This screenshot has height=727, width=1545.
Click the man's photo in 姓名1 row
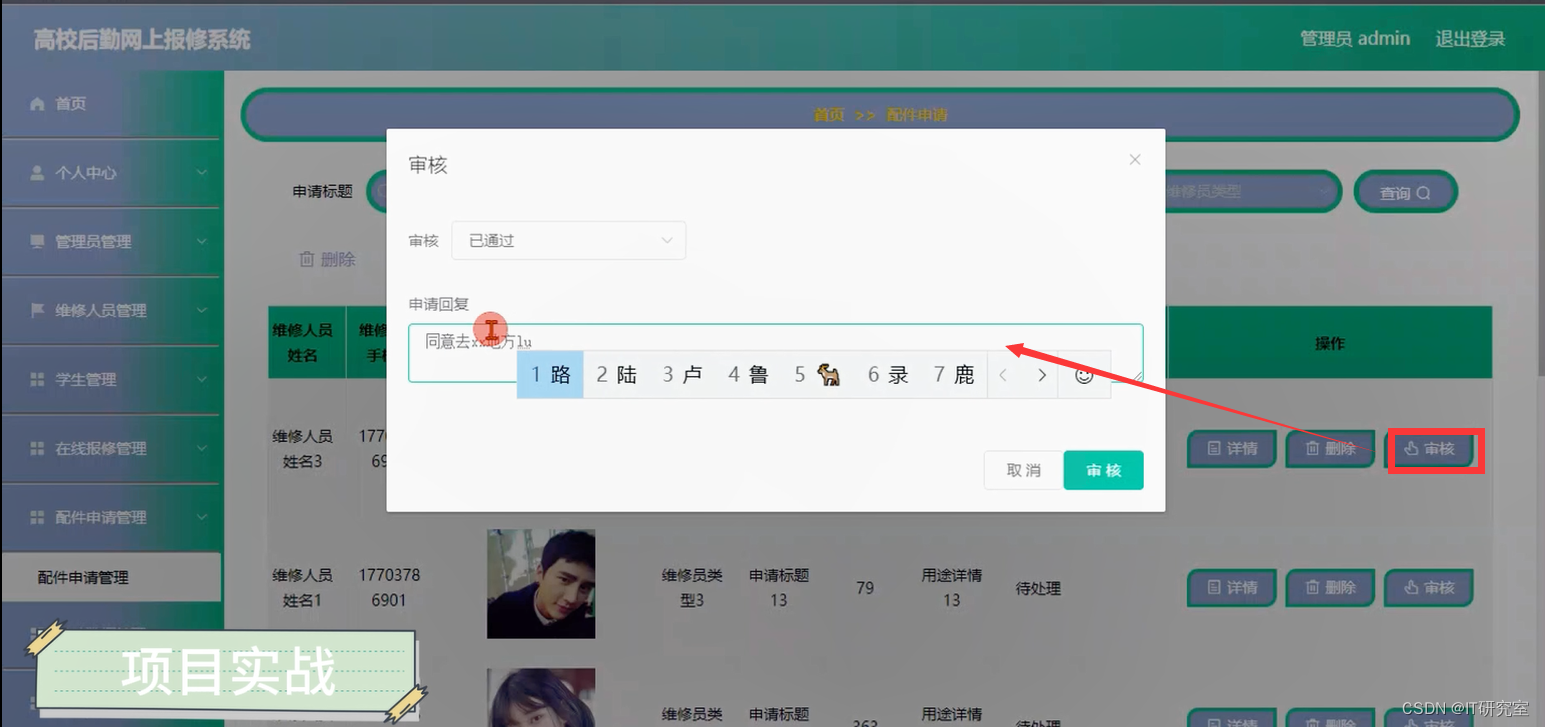coord(541,584)
